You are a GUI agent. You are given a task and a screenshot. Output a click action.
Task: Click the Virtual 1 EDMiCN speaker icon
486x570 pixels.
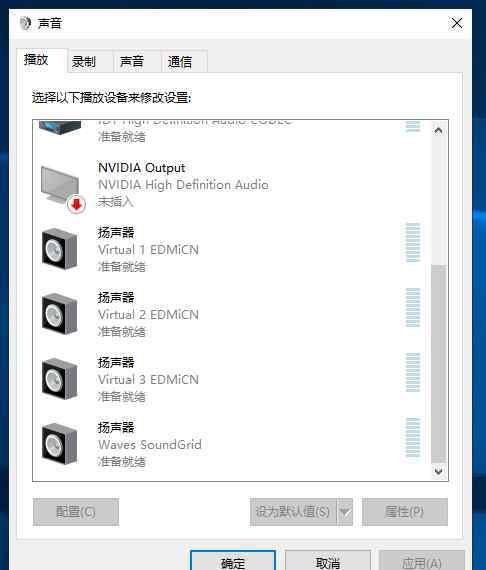tap(60, 249)
